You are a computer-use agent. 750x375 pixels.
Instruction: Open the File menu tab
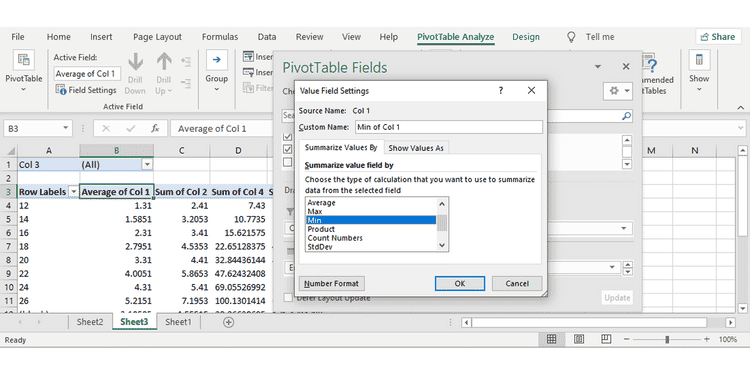[x=18, y=37]
